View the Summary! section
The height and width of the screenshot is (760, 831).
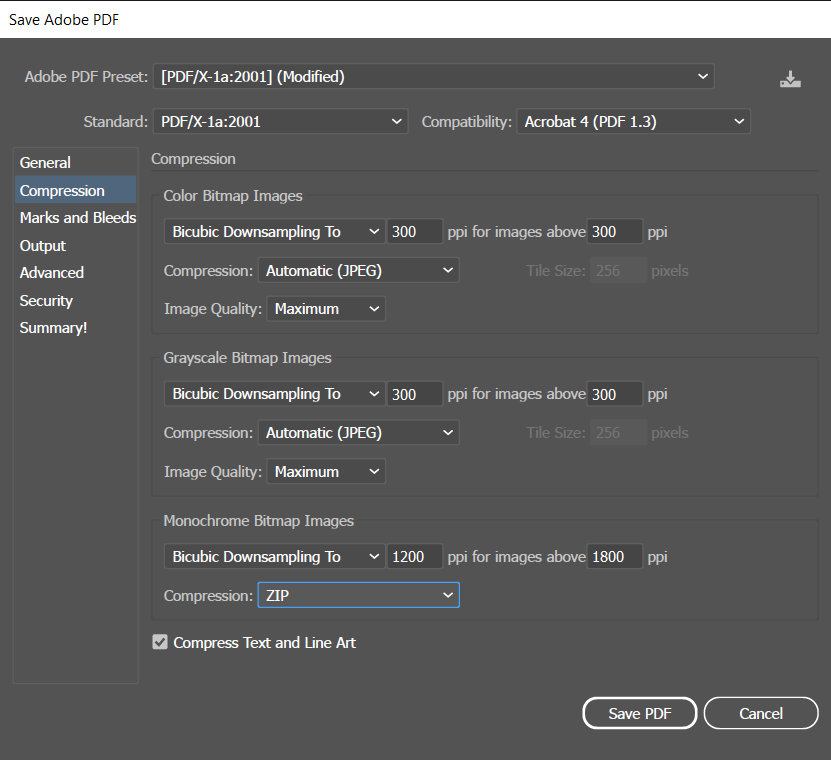pyautogui.click(x=76, y=328)
